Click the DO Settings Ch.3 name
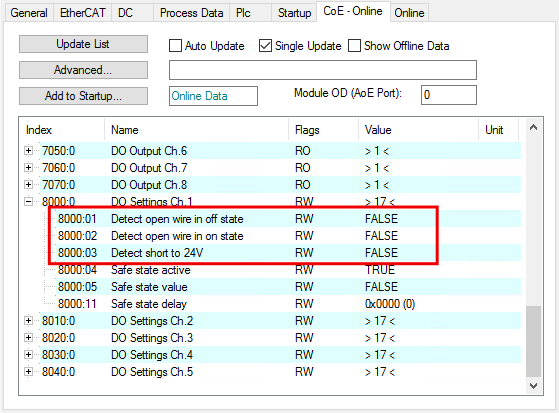The width and height of the screenshot is (559, 413). (x=152, y=338)
